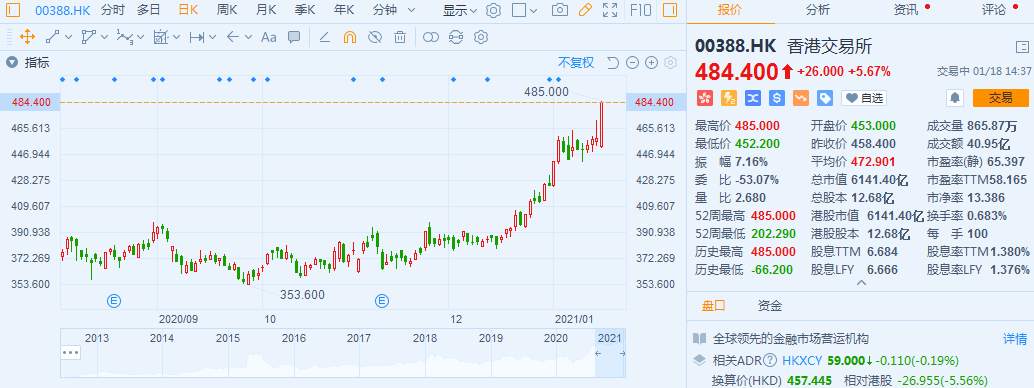1034x388 pixels.
Task: Click the quote panel list icon
Action: click(x=1021, y=47)
